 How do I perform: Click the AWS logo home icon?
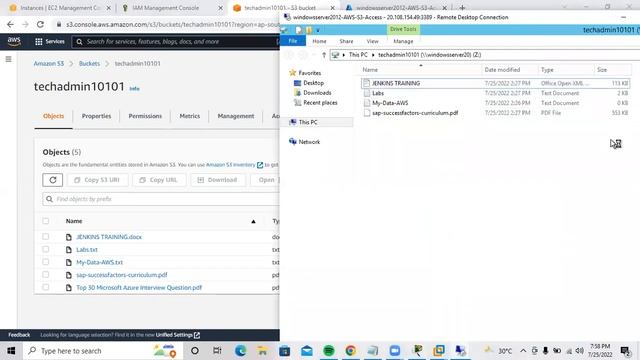[14, 41]
